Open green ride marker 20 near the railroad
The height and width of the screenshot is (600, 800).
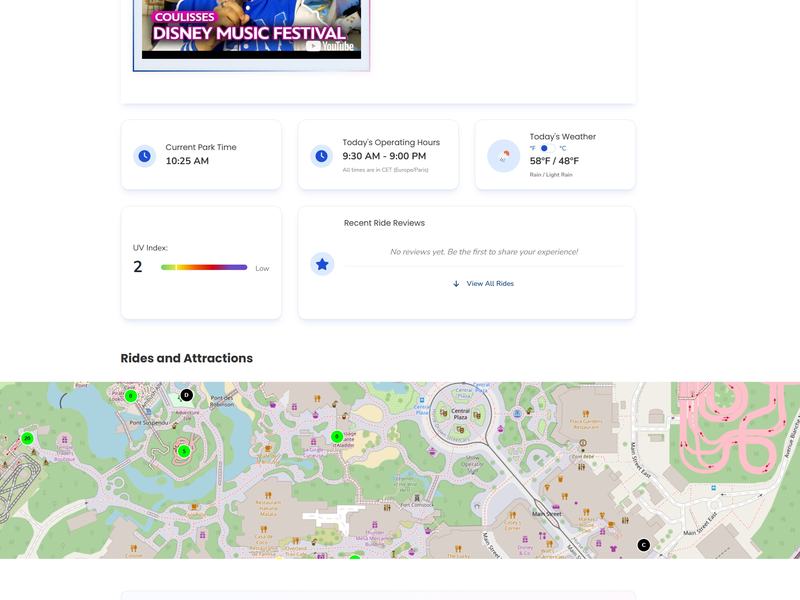point(27,438)
